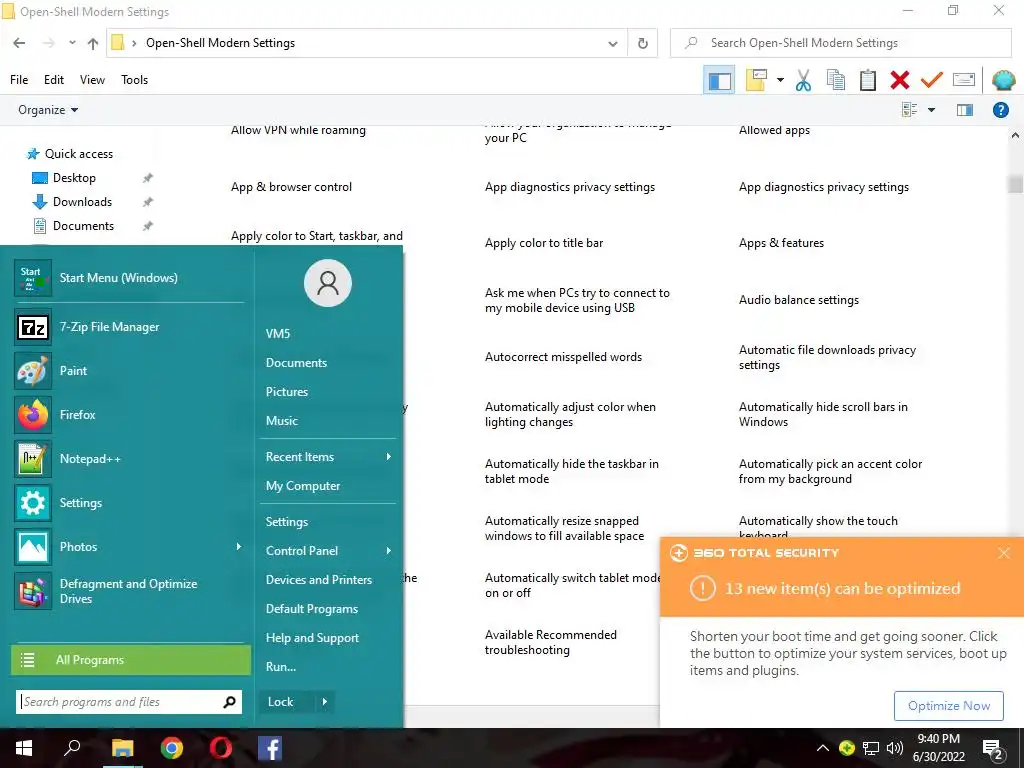This screenshot has width=1024, height=768.
Task: Click the volume speaker tray icon
Action: 895,748
